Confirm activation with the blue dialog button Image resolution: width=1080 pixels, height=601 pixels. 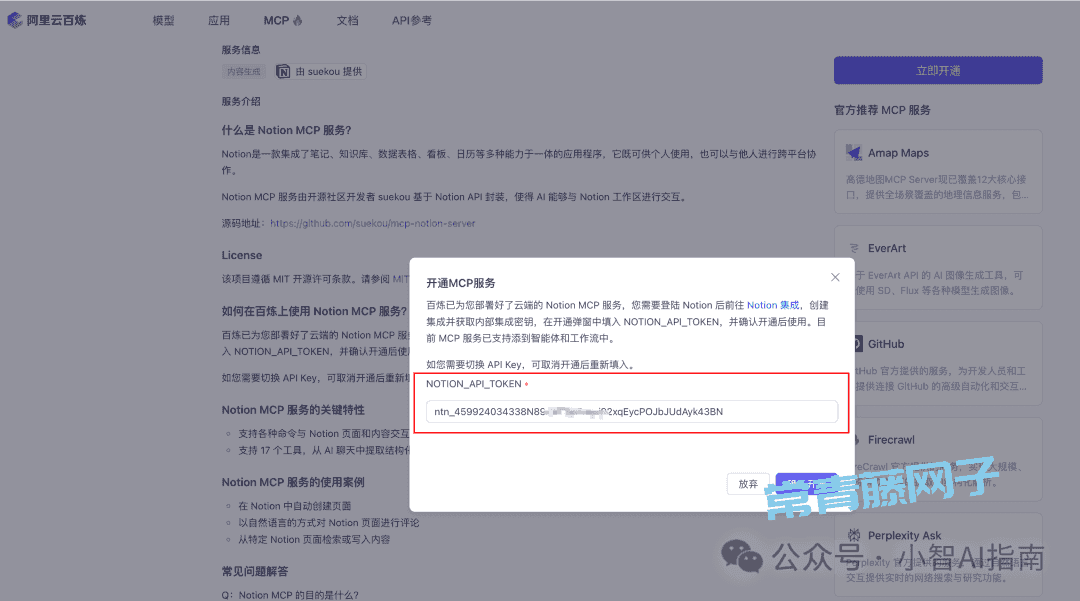pyautogui.click(x=806, y=484)
